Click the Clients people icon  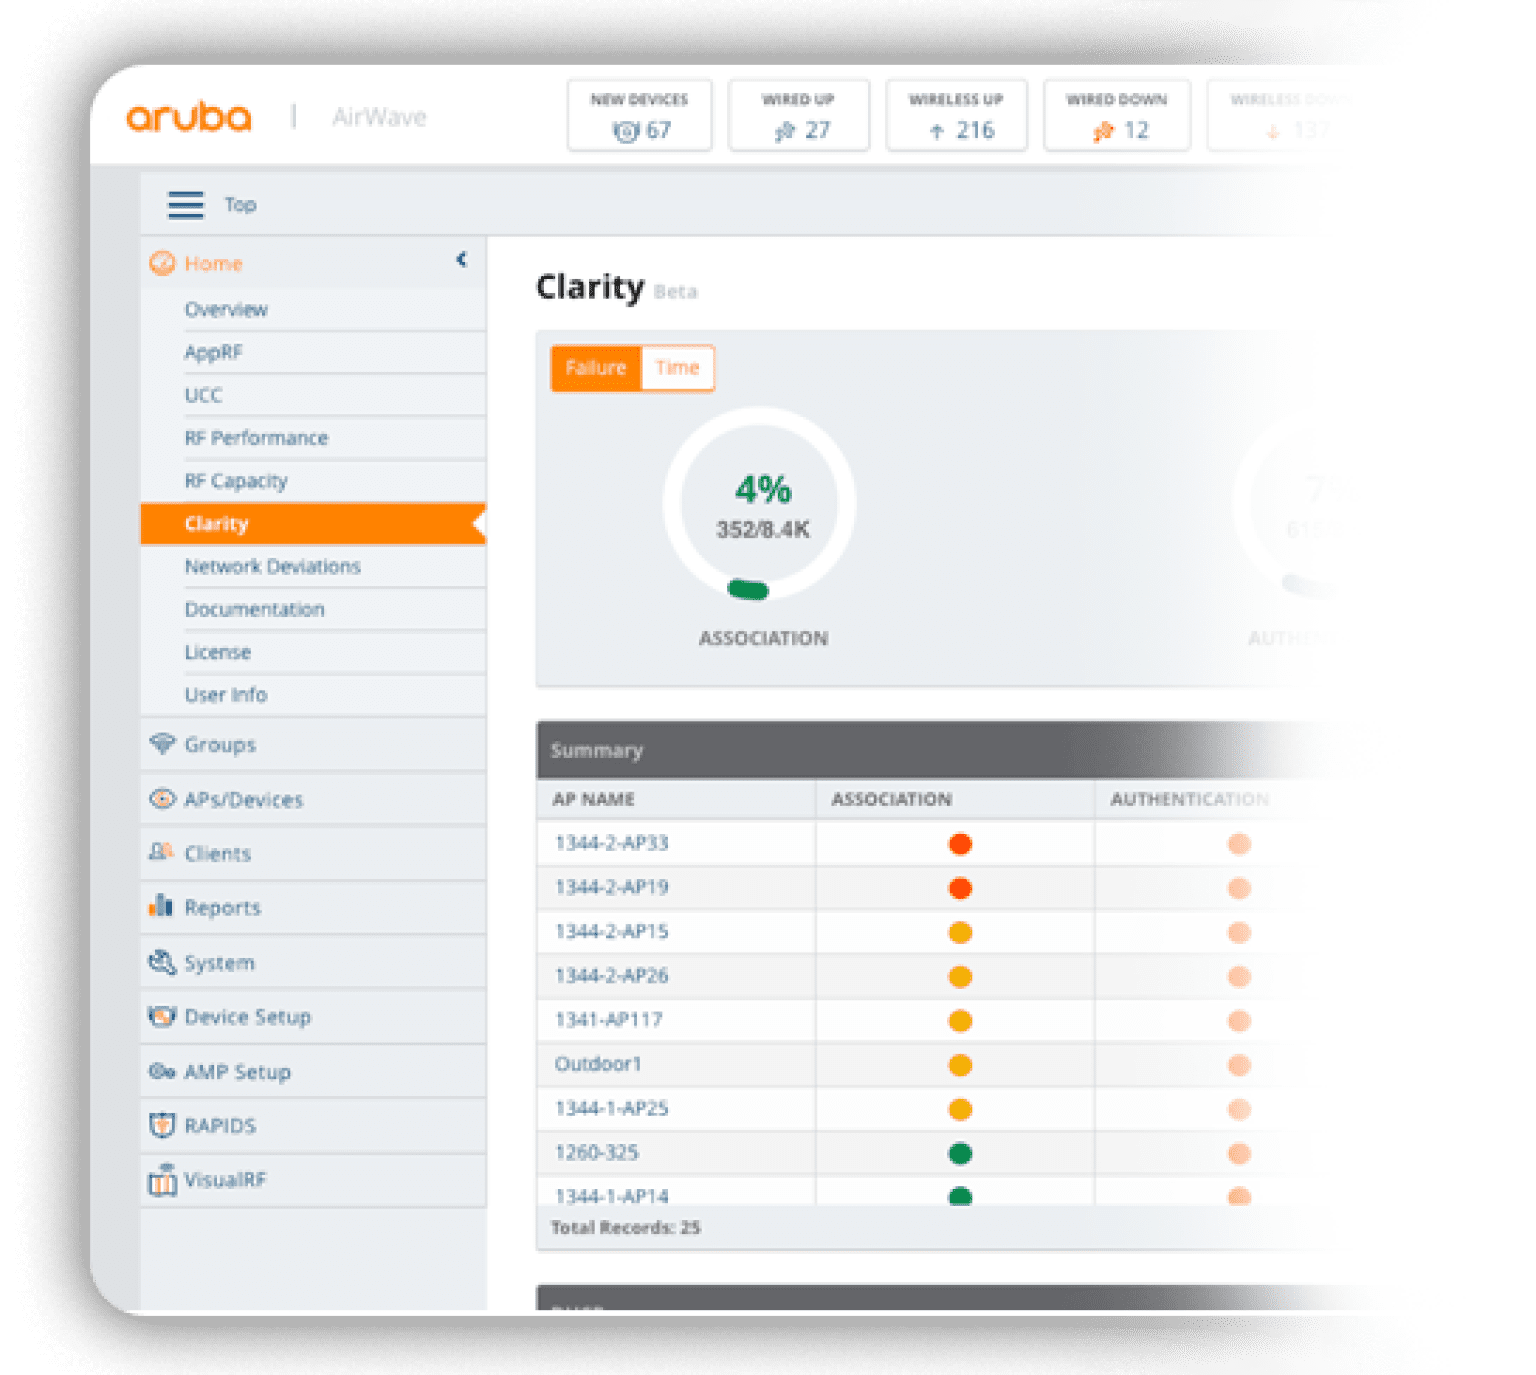tap(161, 853)
